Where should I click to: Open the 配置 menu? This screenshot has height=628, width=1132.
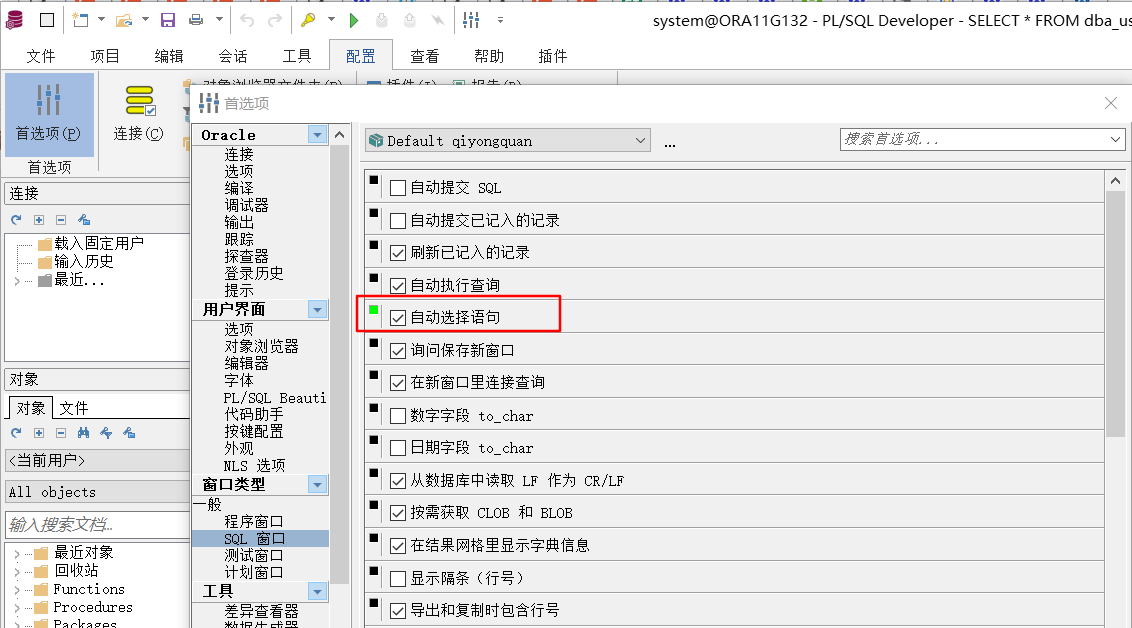point(360,56)
